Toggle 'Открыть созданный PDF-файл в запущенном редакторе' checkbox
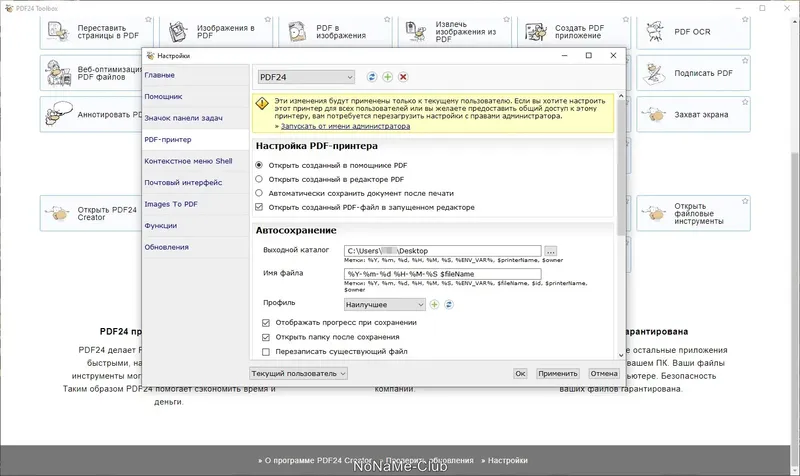The height and width of the screenshot is (476, 800). coord(259,207)
